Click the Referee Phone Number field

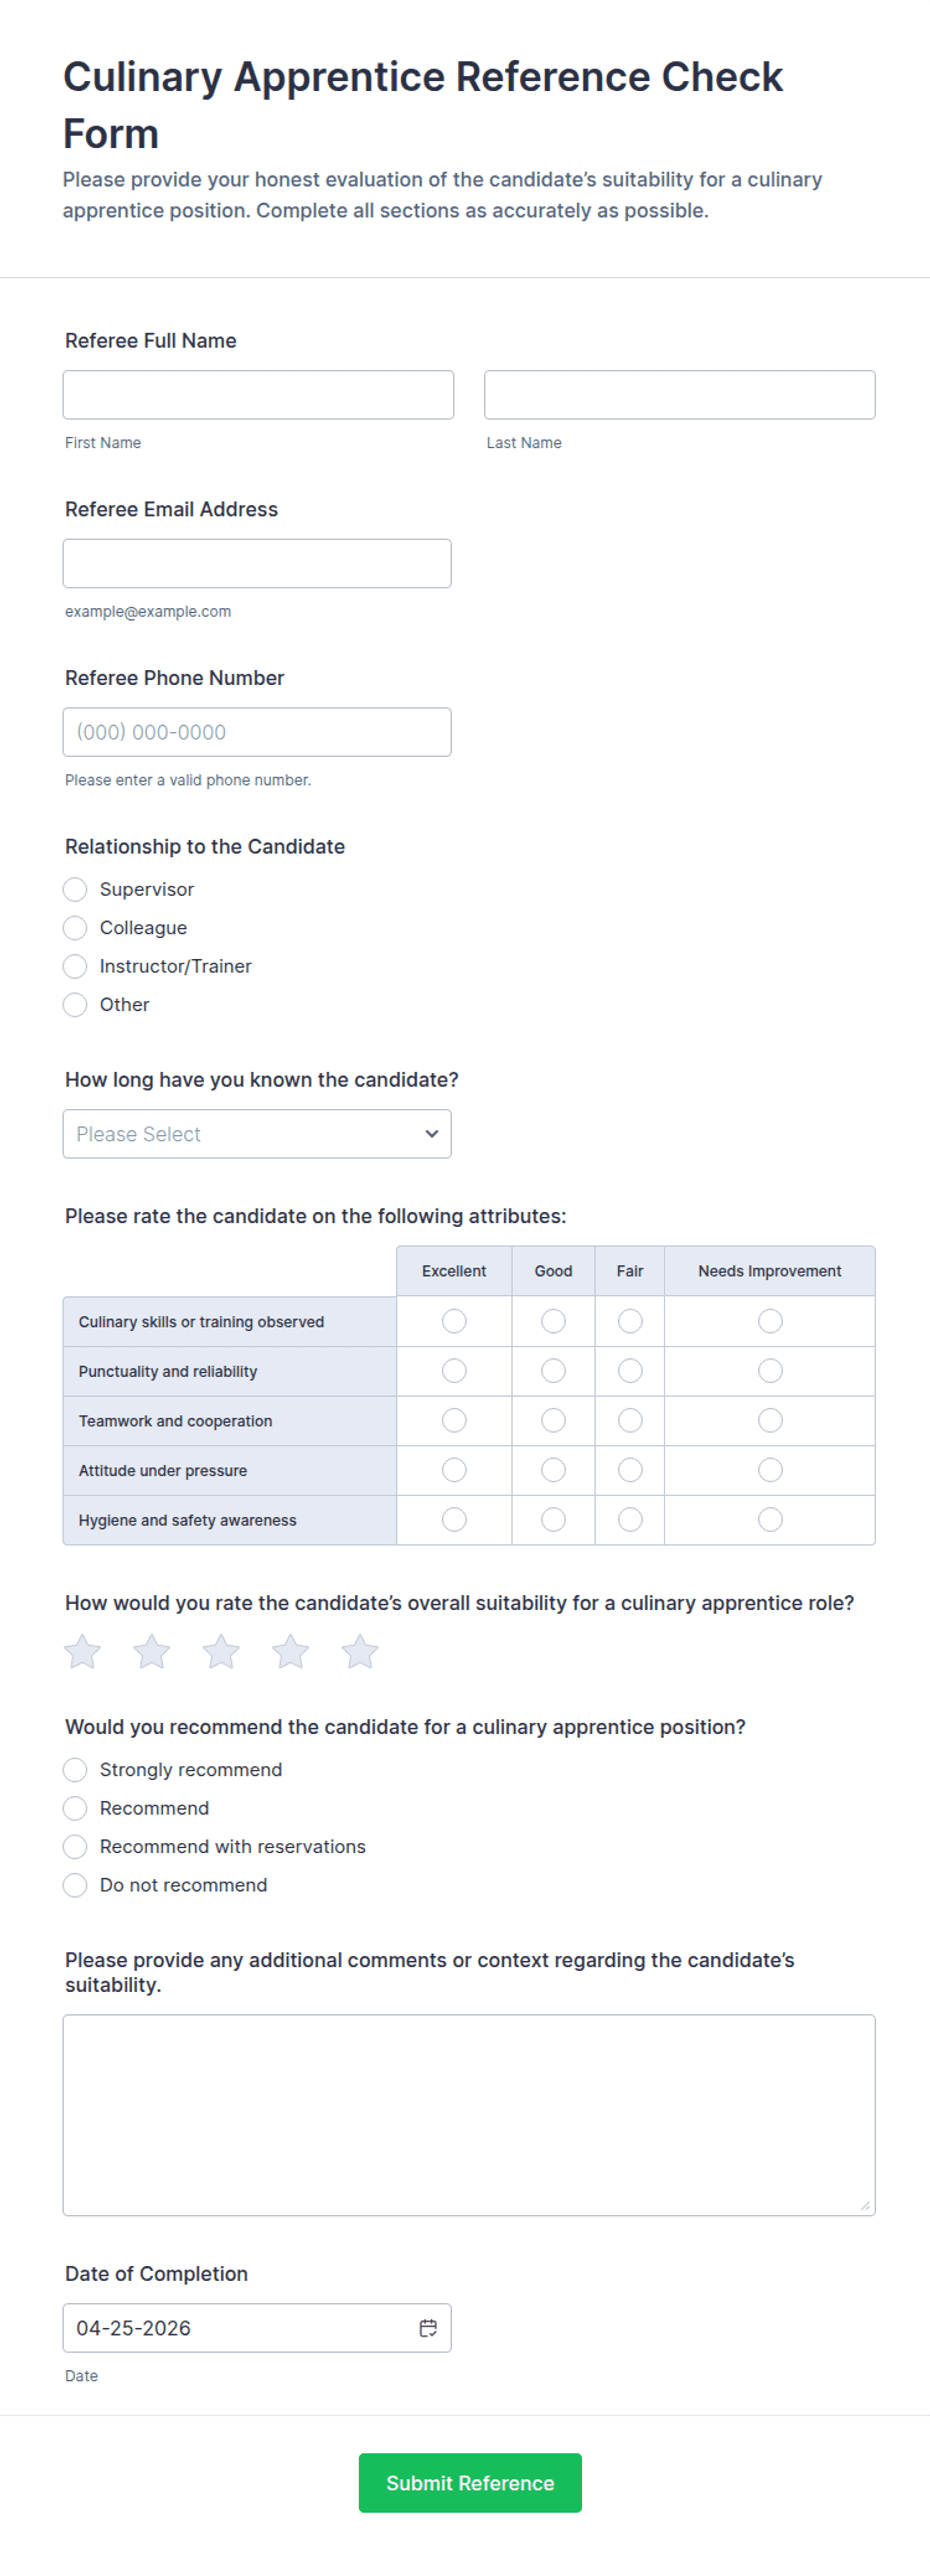pos(257,732)
